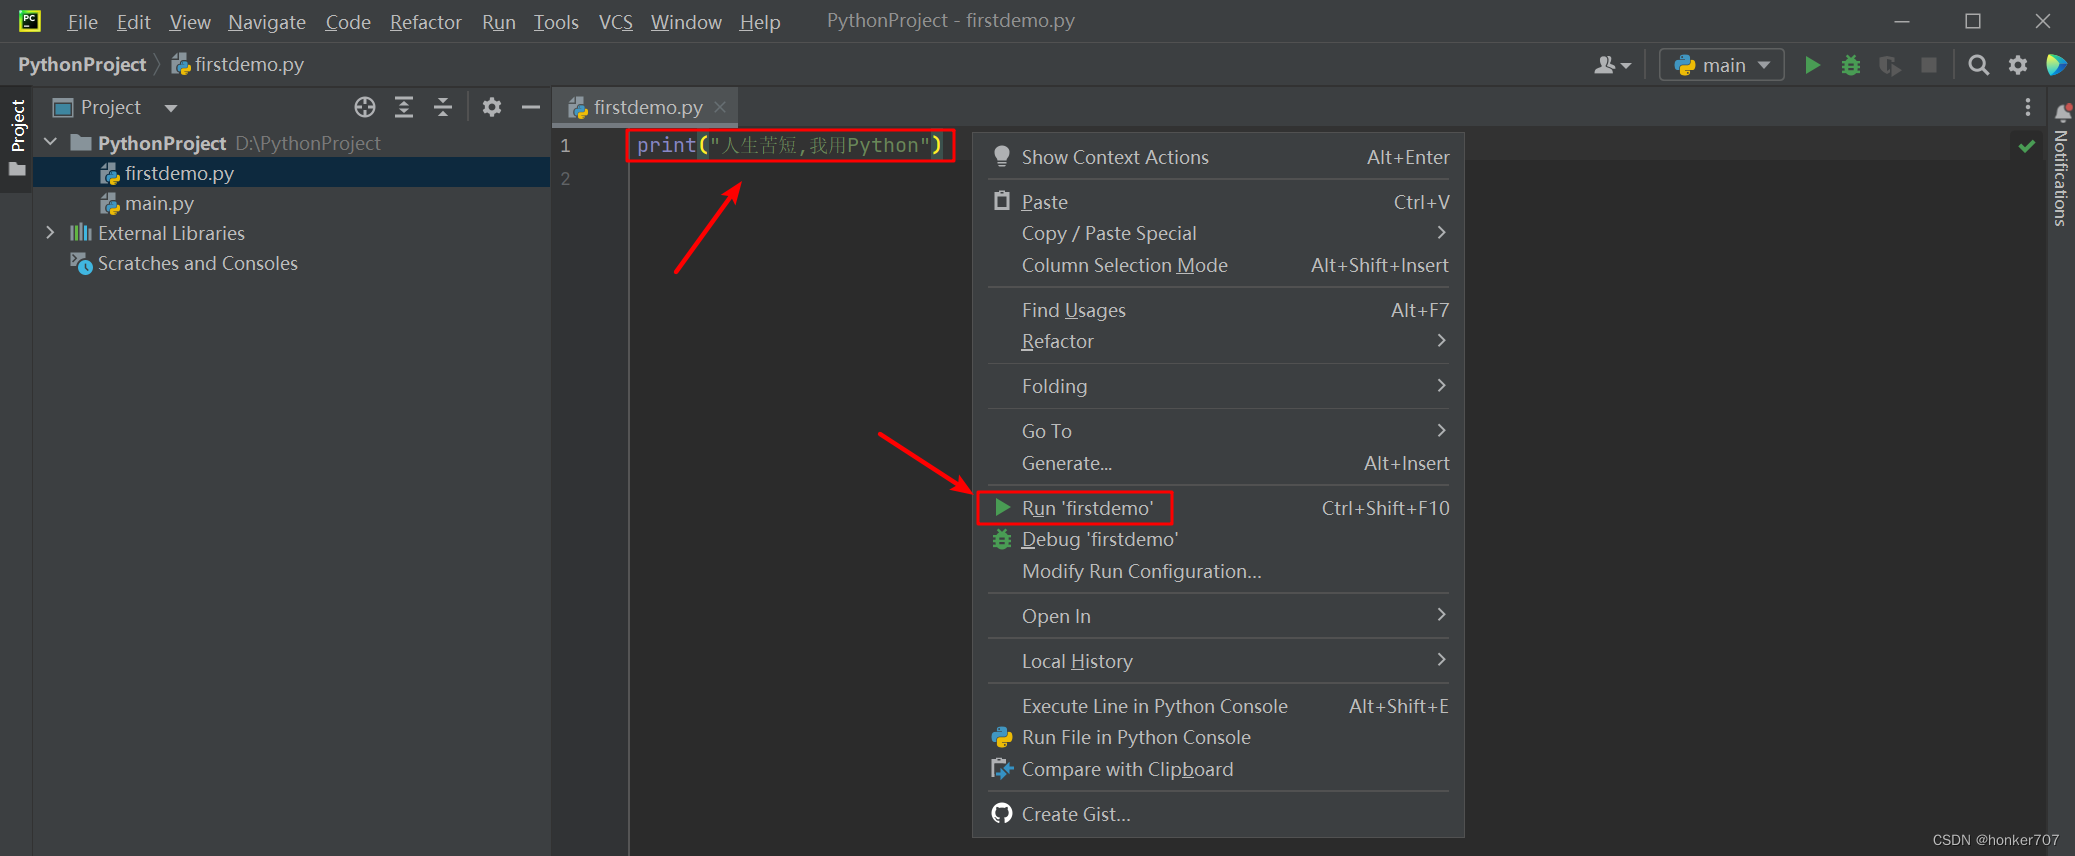Select firstdemo.py in the project tree

(x=179, y=173)
